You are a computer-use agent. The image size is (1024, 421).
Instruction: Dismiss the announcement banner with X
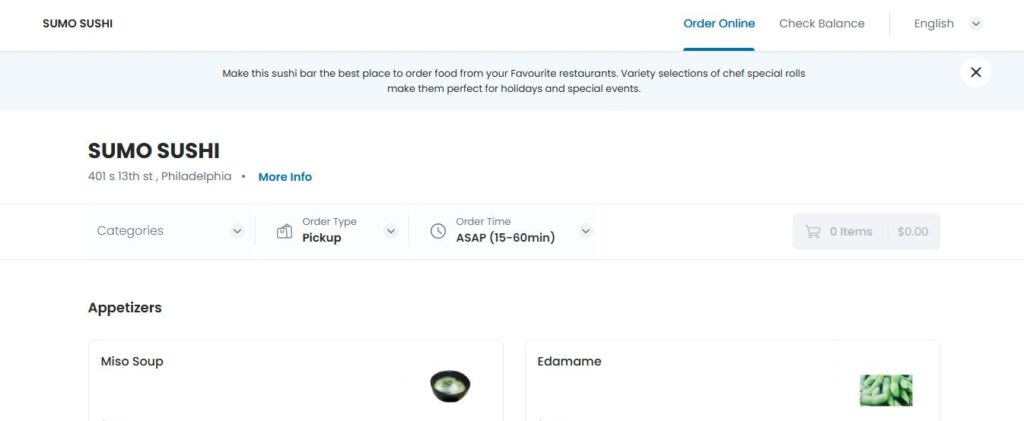point(975,72)
